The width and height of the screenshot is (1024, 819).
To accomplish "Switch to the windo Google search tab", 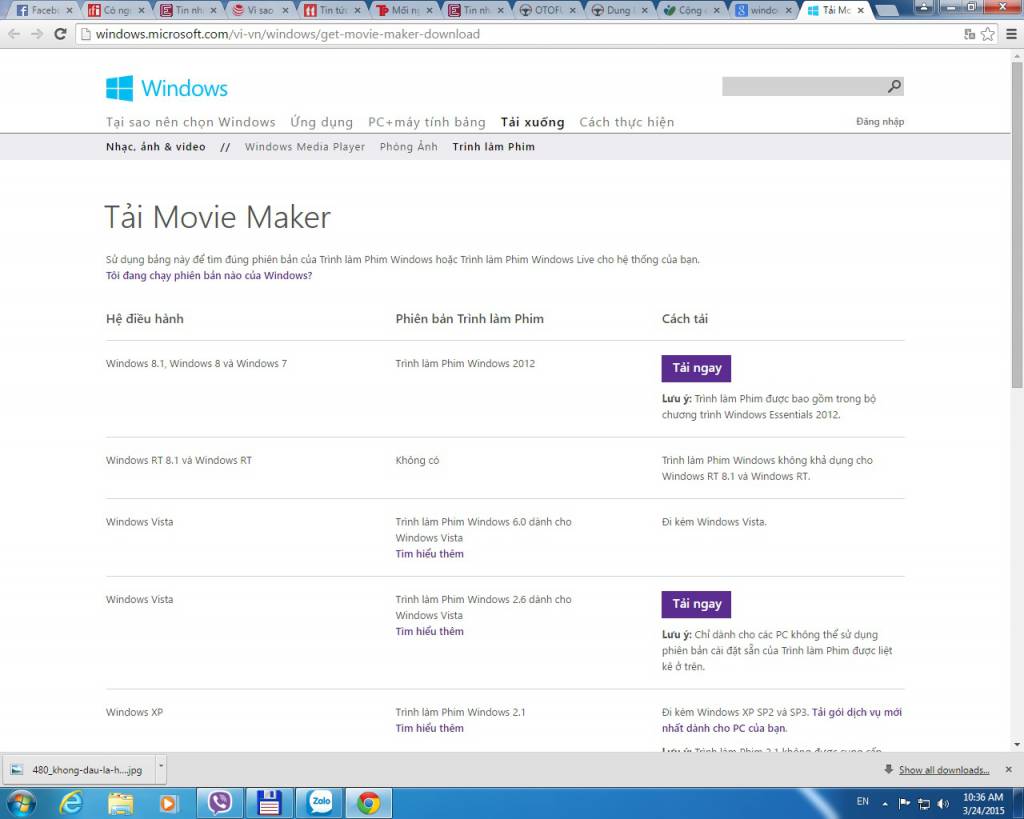I will (763, 10).
